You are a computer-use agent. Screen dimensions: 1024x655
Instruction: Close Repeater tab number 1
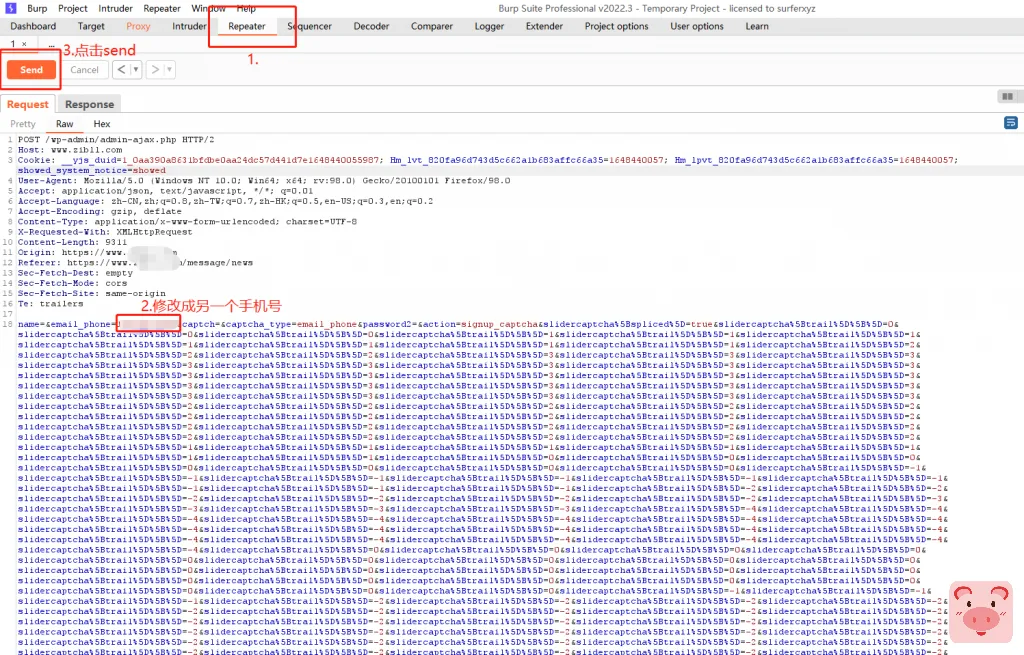point(24,44)
